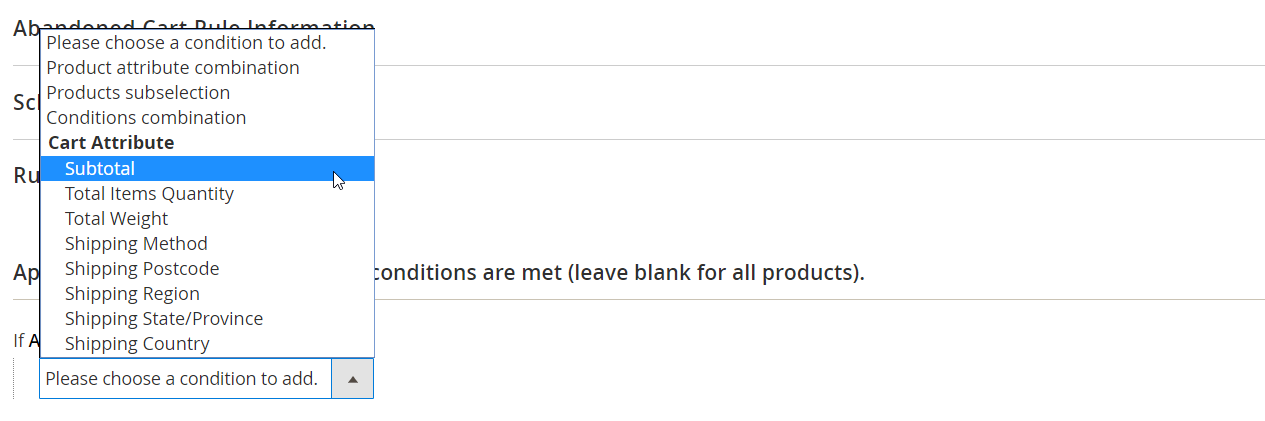Image resolution: width=1265 pixels, height=421 pixels.
Task: Pick Conditions combination option
Action: click(146, 118)
